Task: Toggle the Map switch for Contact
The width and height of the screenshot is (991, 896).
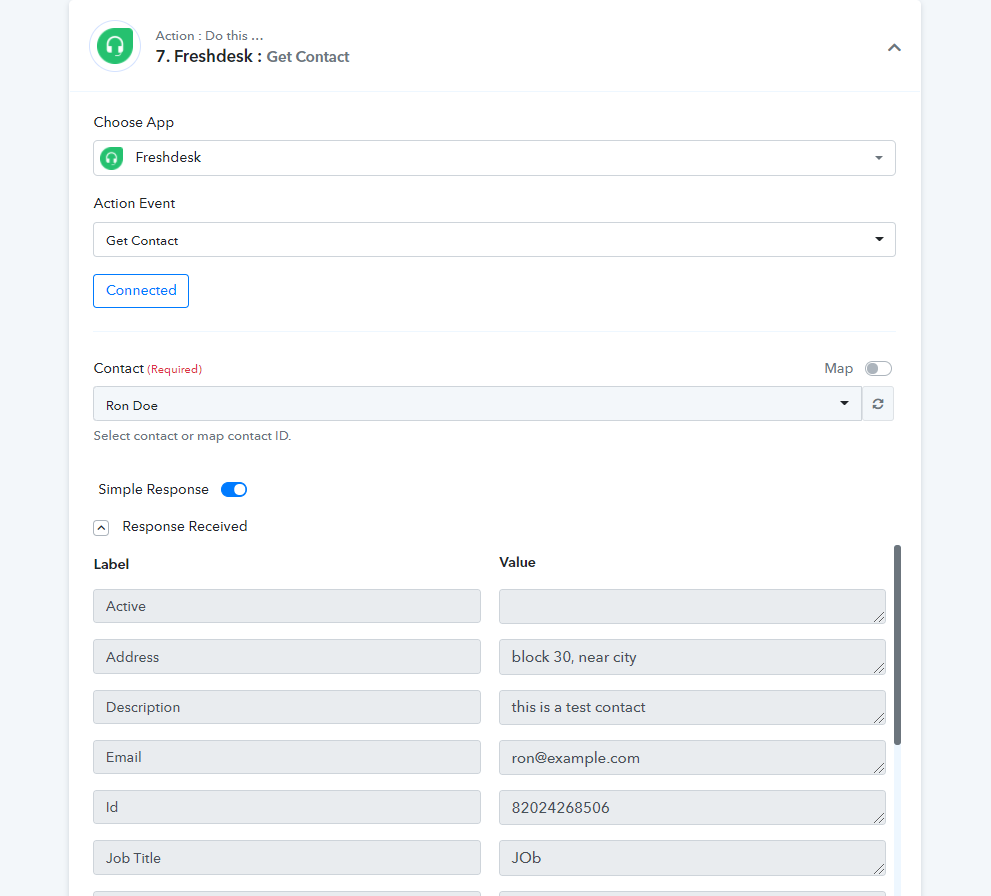Action: click(878, 368)
